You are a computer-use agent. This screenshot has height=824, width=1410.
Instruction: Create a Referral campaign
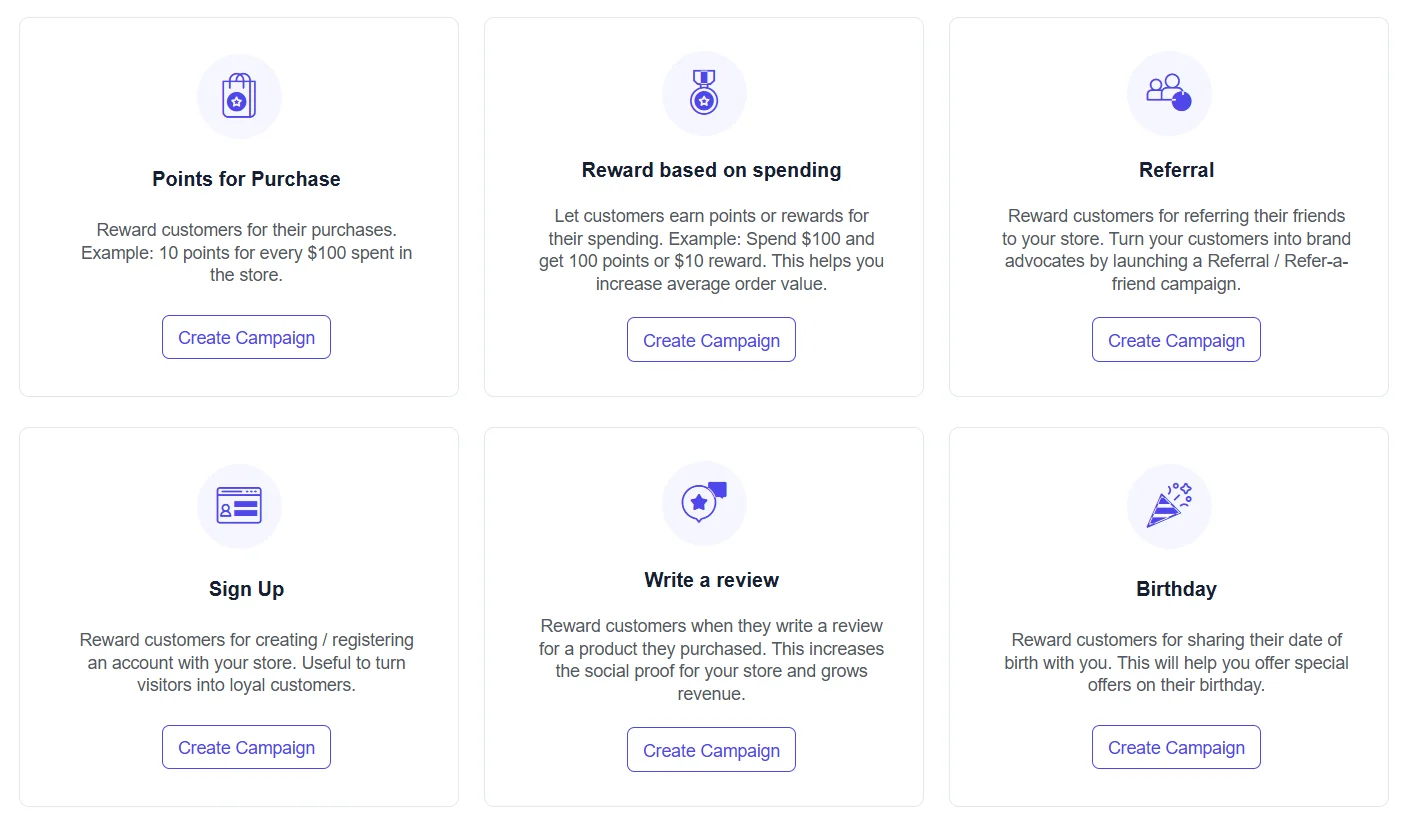click(1176, 340)
